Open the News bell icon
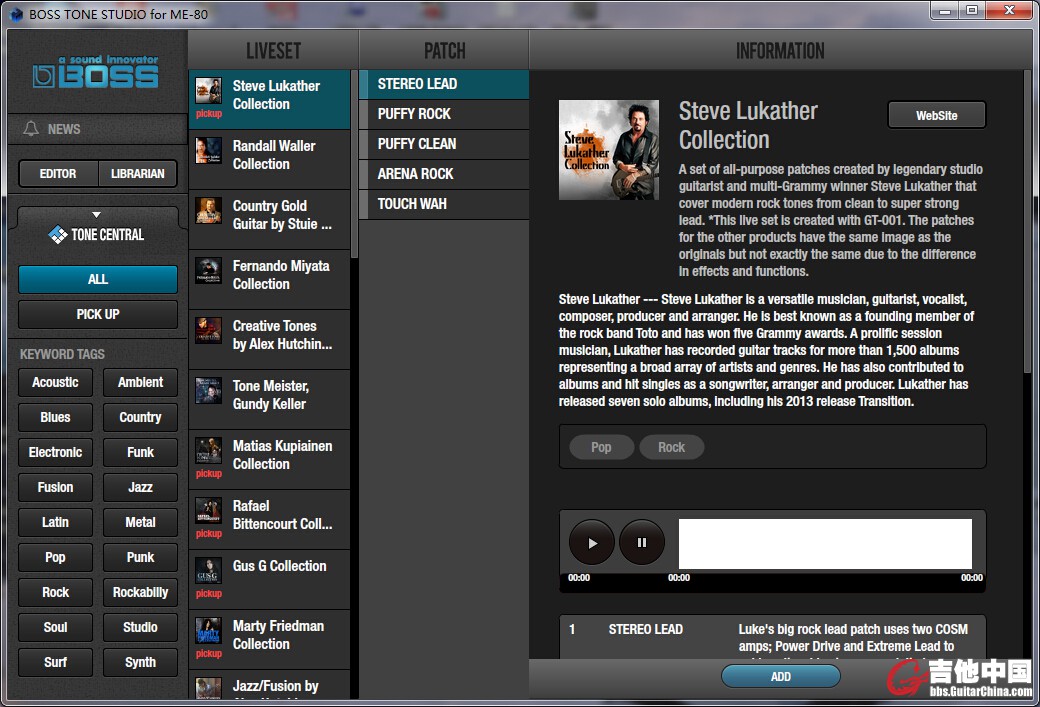The image size is (1040, 707). pyautogui.click(x=31, y=129)
